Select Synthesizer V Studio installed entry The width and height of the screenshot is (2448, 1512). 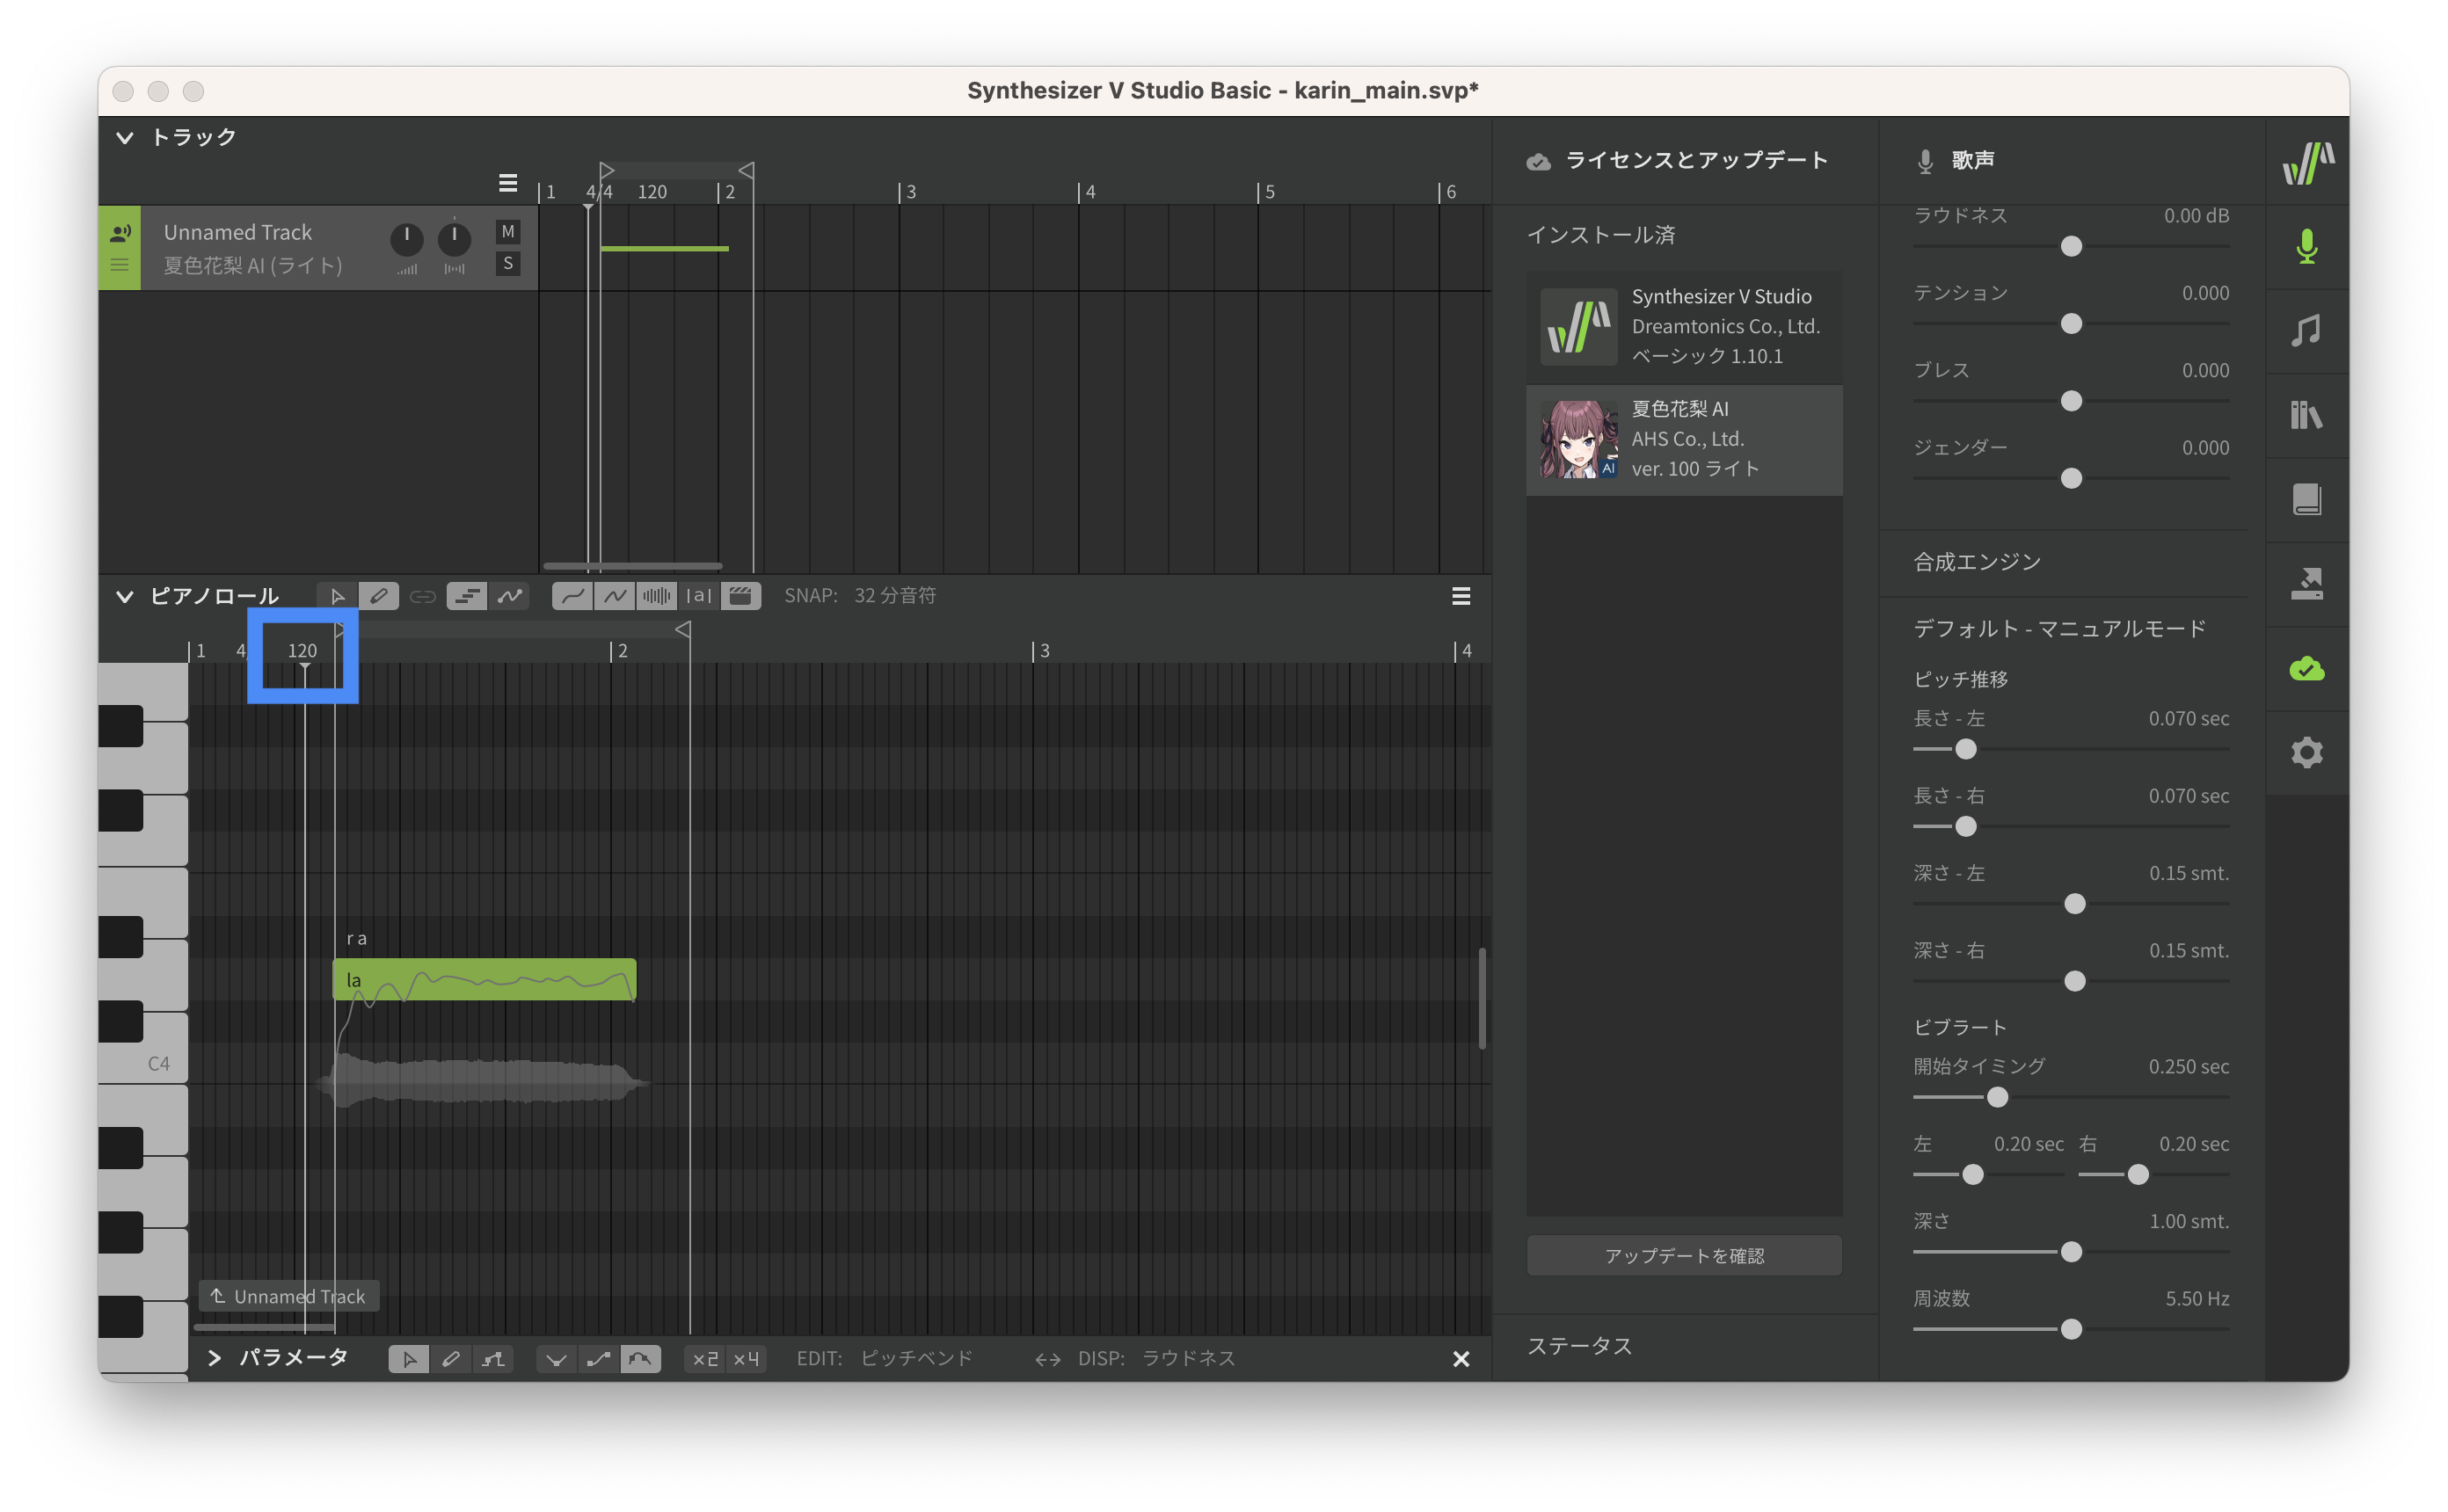point(1684,326)
